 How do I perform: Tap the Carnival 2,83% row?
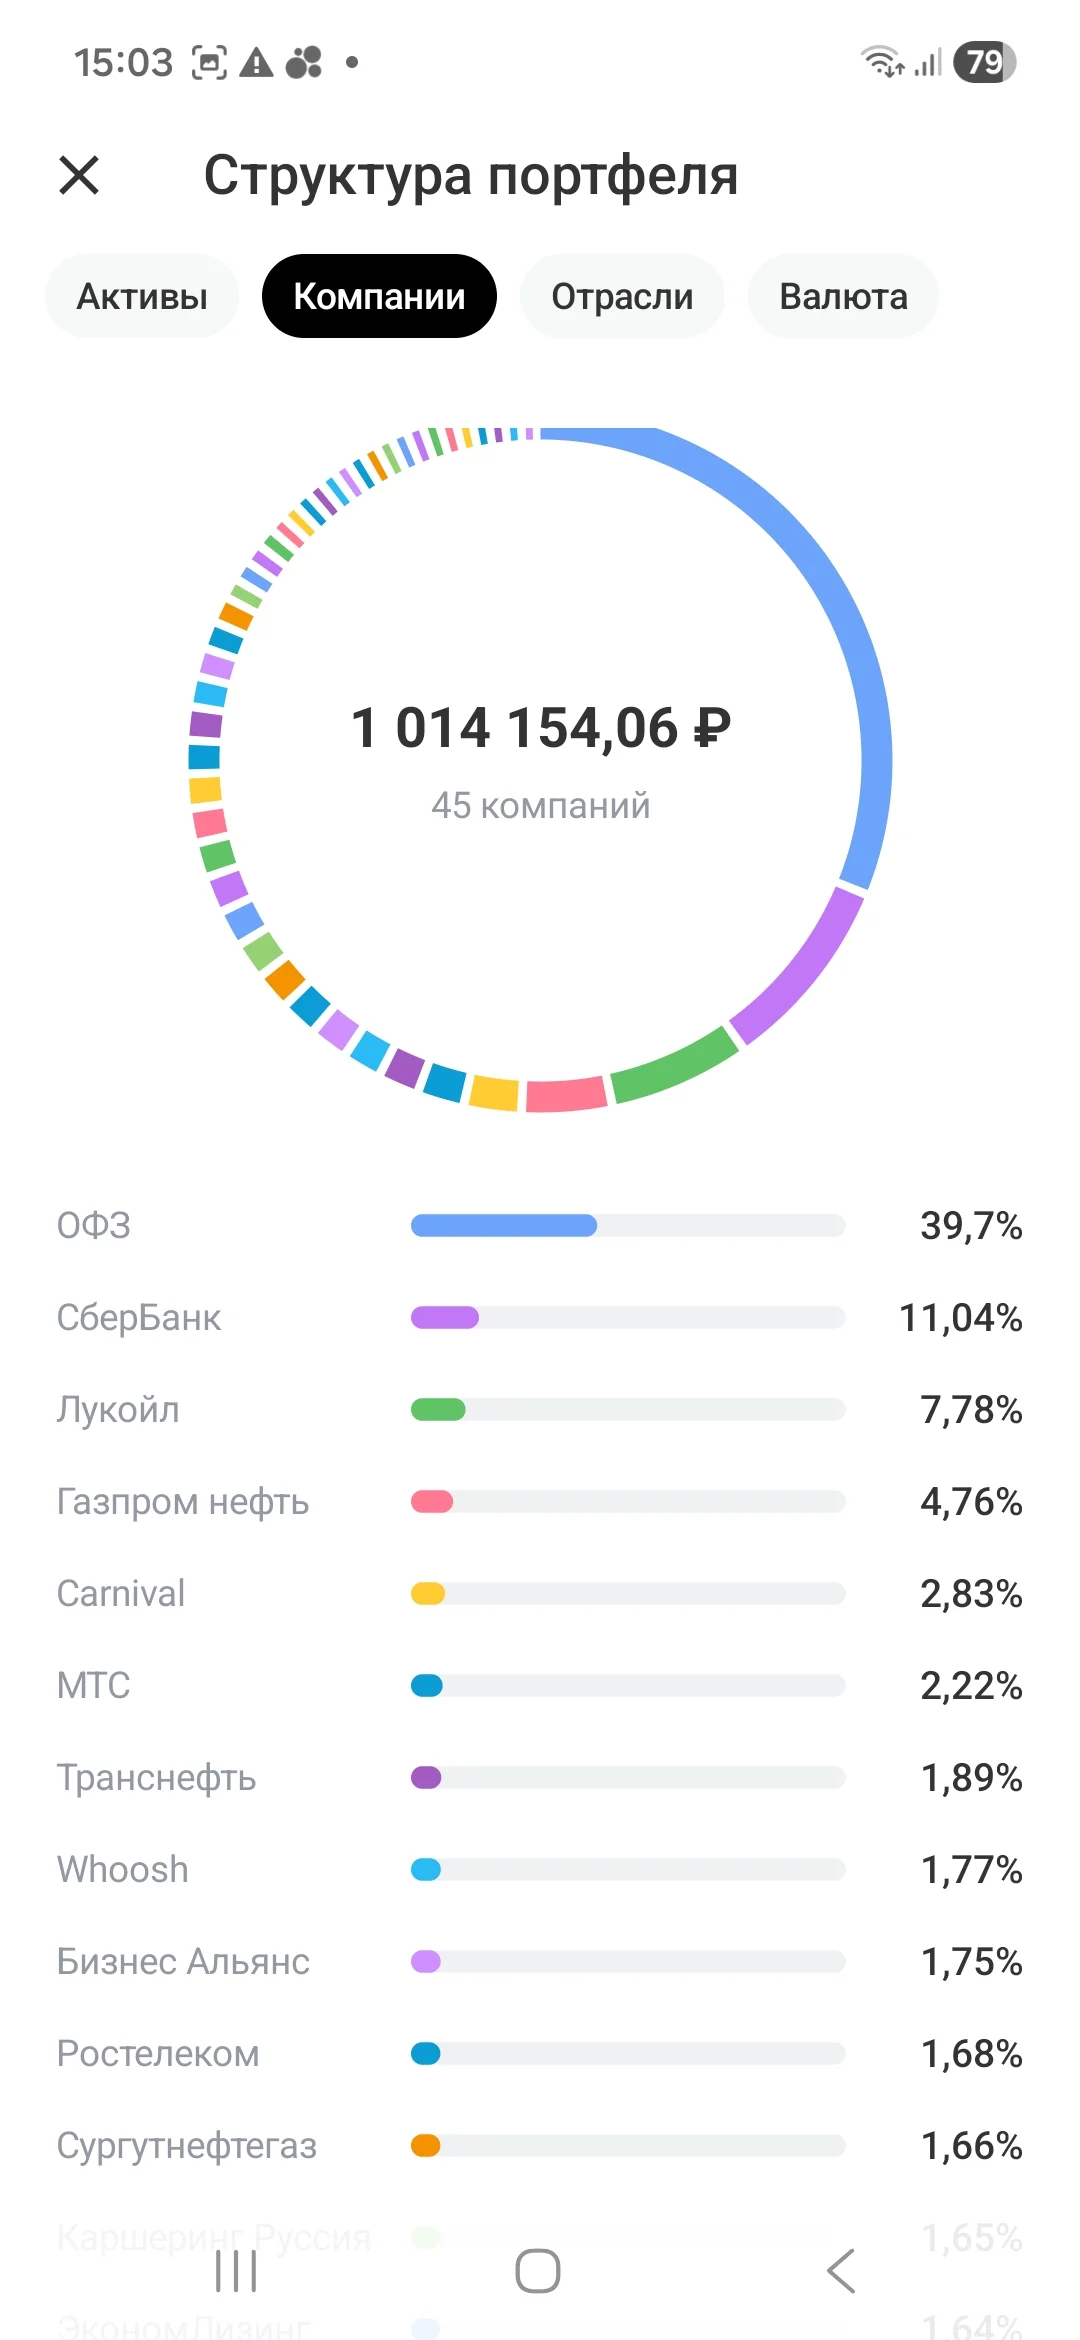[x=540, y=1593]
